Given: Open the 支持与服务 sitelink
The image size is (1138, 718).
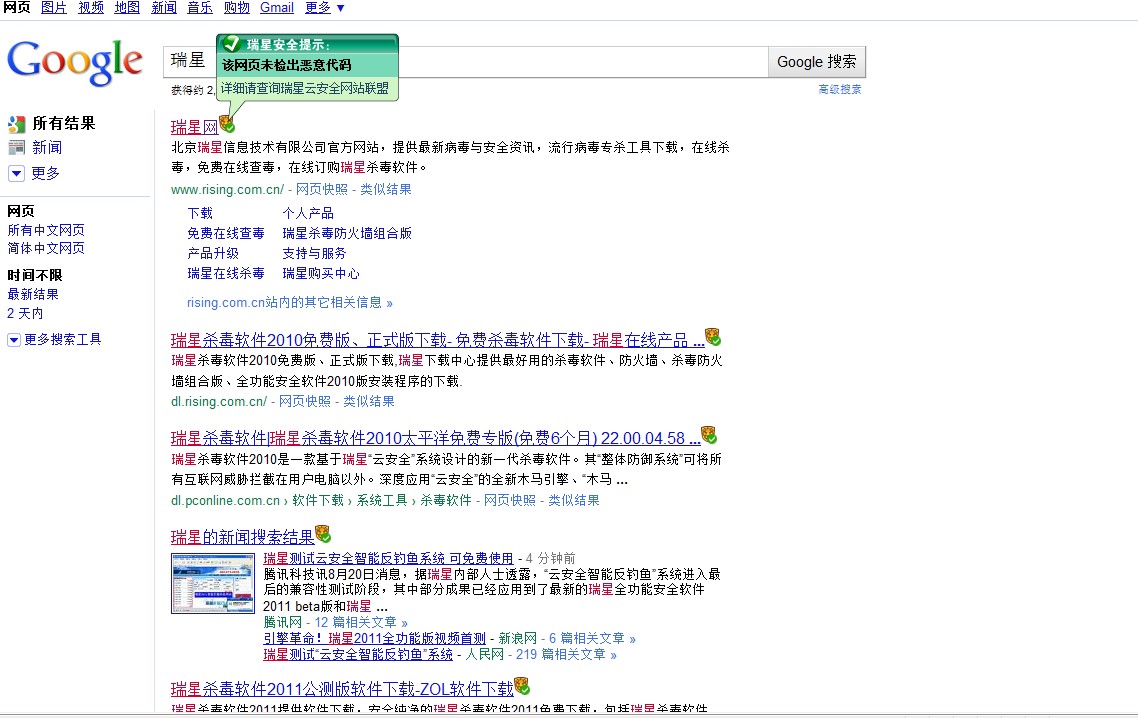Looking at the screenshot, I should click(314, 253).
